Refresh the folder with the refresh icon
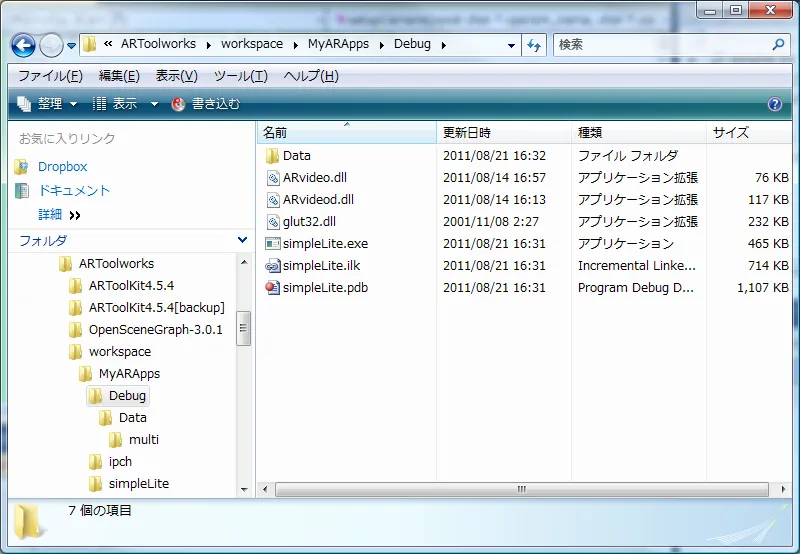The width and height of the screenshot is (800, 554). (534, 45)
